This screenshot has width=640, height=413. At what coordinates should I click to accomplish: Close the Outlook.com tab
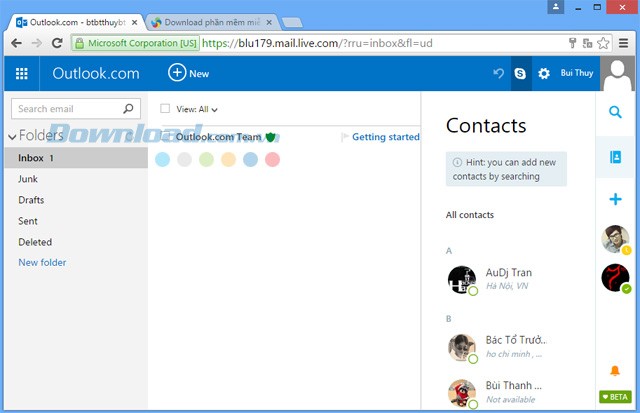point(134,23)
